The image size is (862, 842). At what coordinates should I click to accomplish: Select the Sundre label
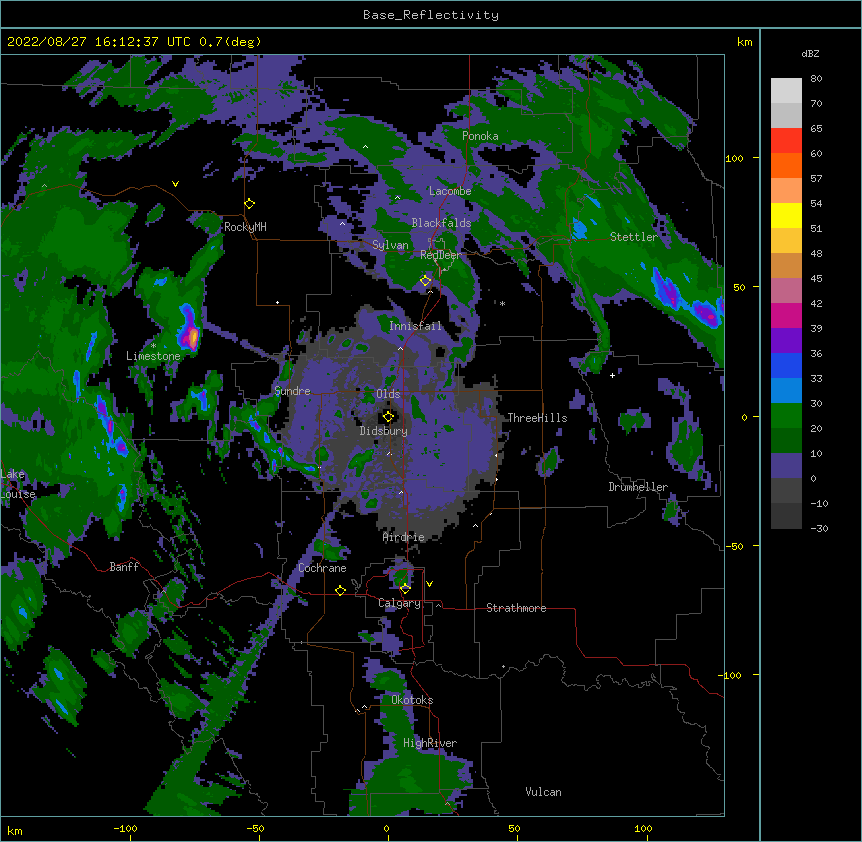click(292, 391)
